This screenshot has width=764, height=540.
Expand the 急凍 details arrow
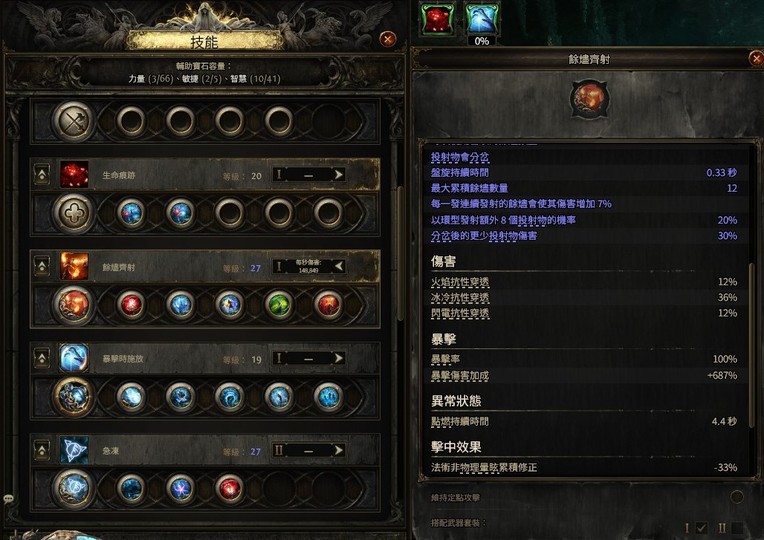(338, 450)
